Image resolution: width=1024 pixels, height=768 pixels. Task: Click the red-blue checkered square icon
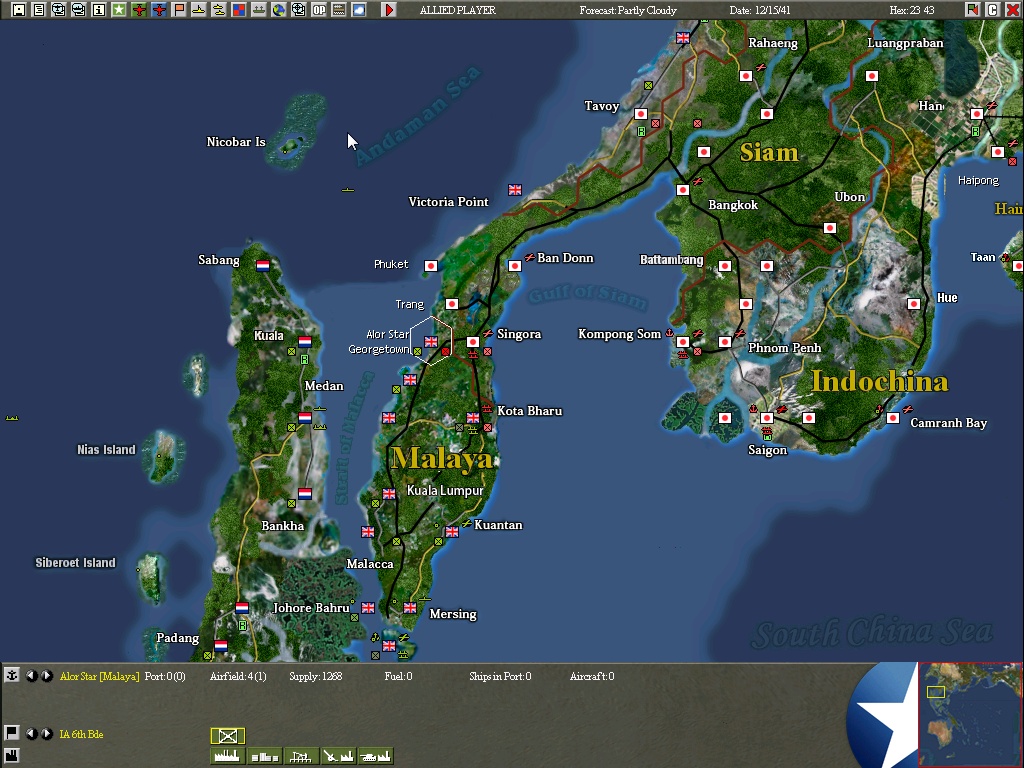pyautogui.click(x=239, y=10)
